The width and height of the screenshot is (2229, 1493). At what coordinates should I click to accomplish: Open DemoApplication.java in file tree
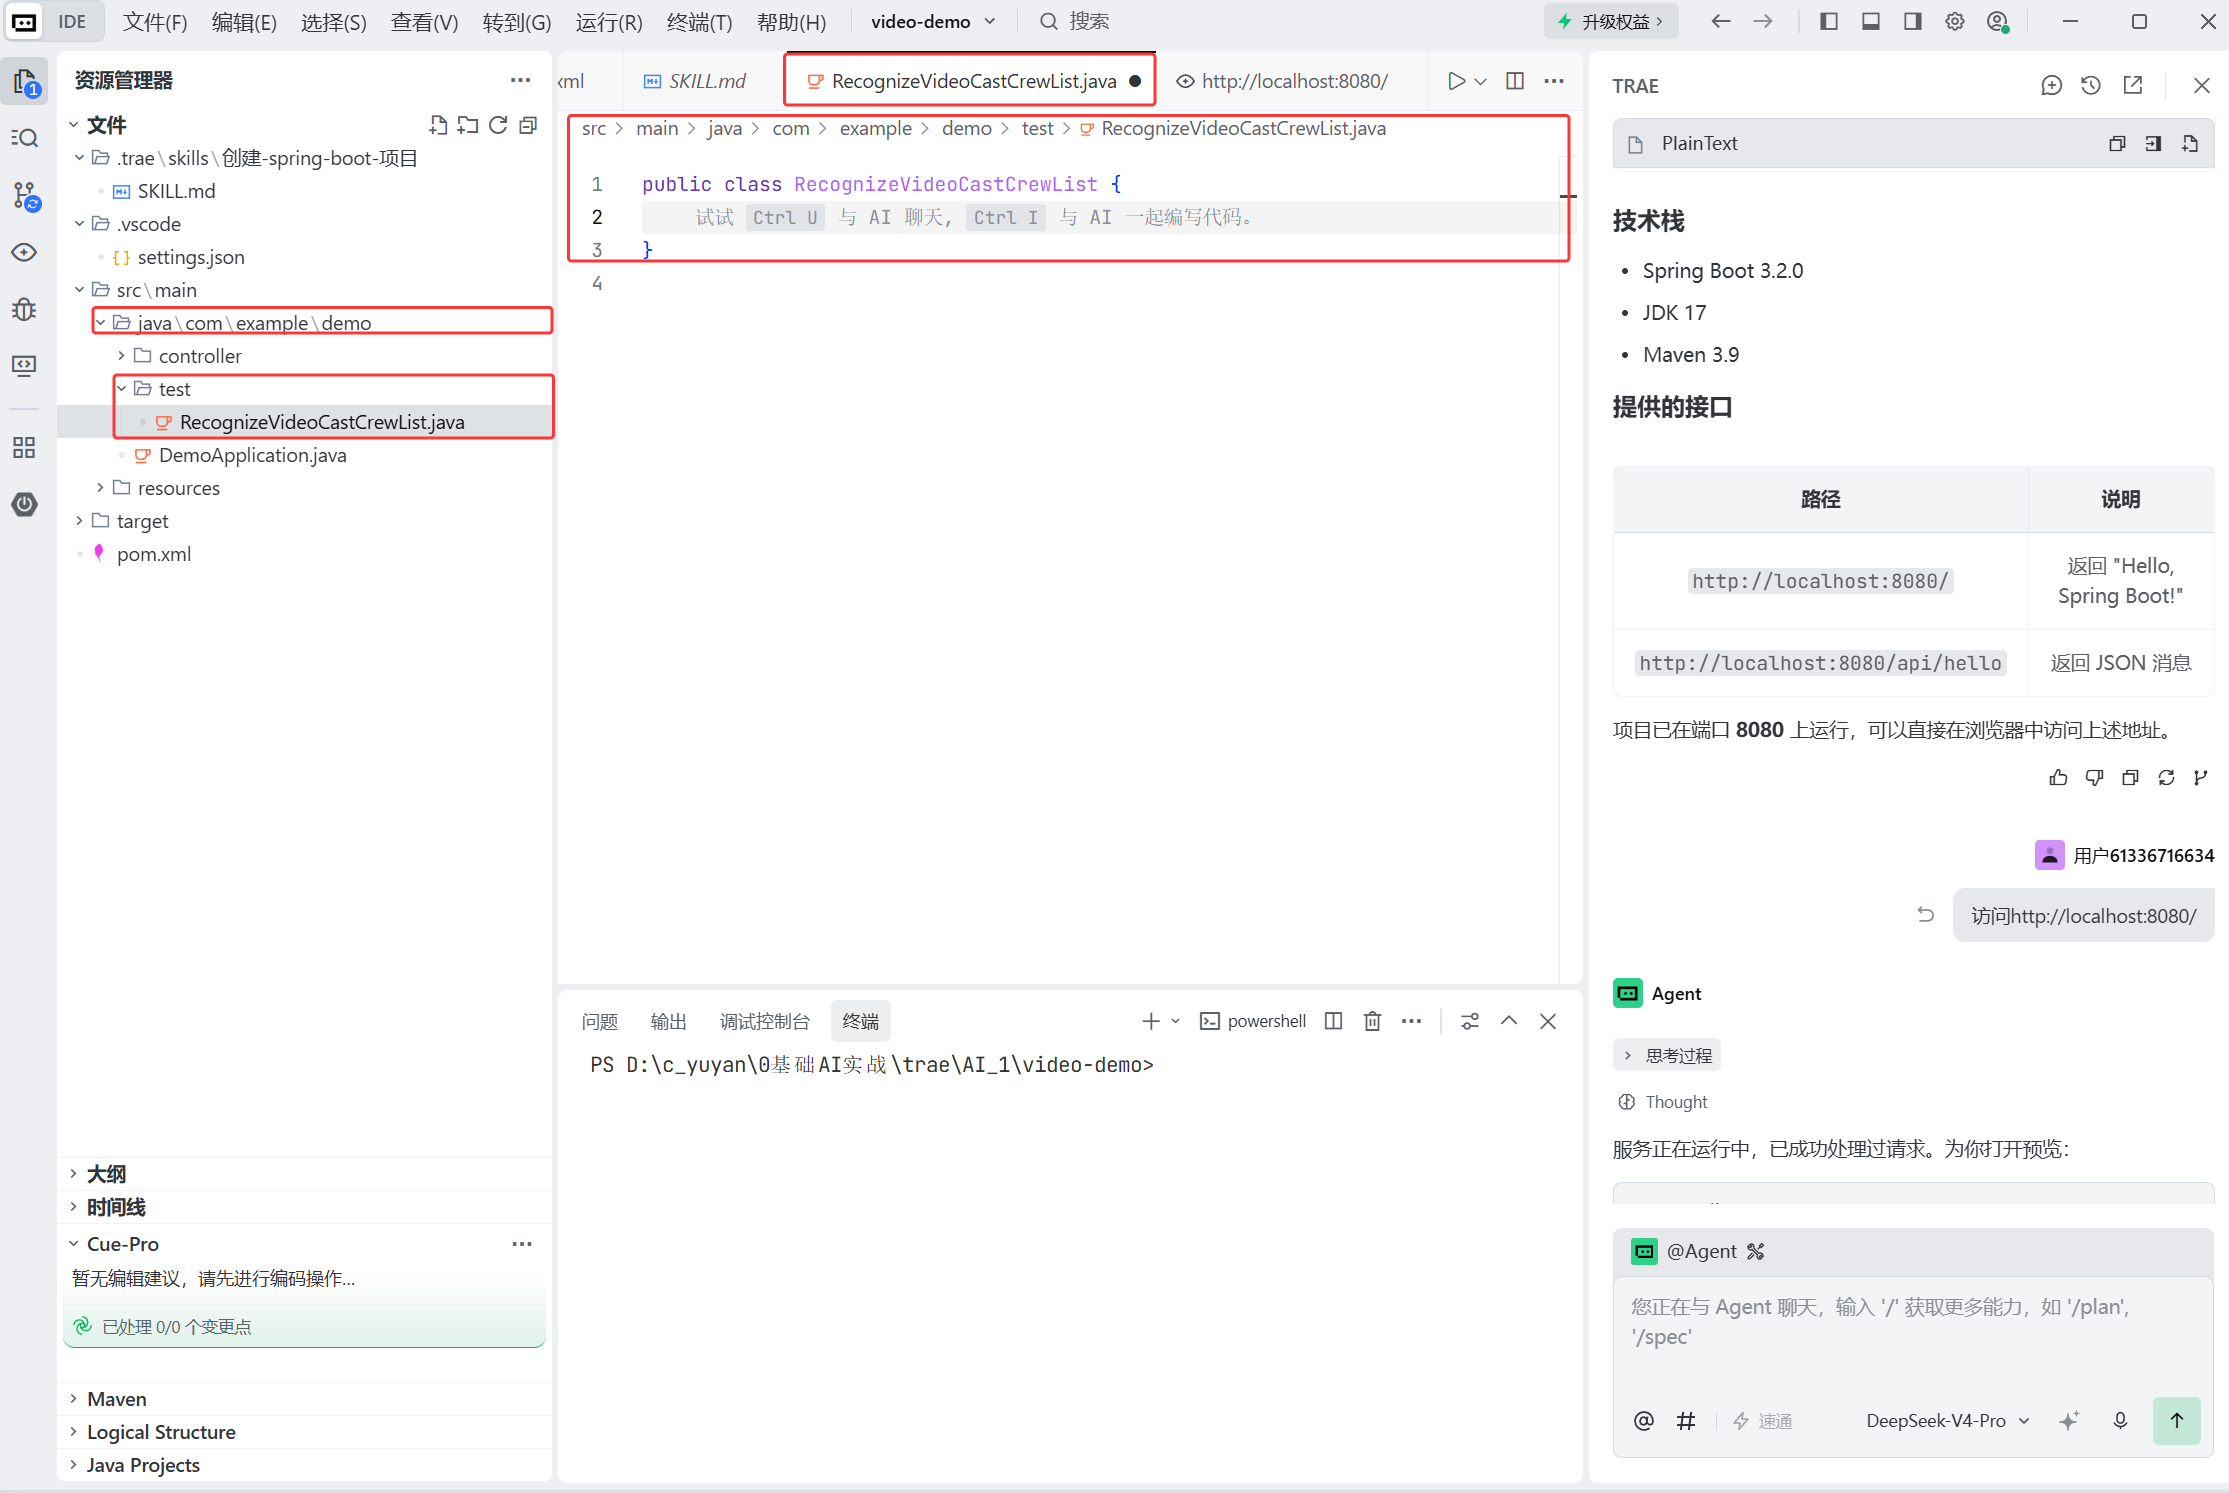click(x=252, y=455)
